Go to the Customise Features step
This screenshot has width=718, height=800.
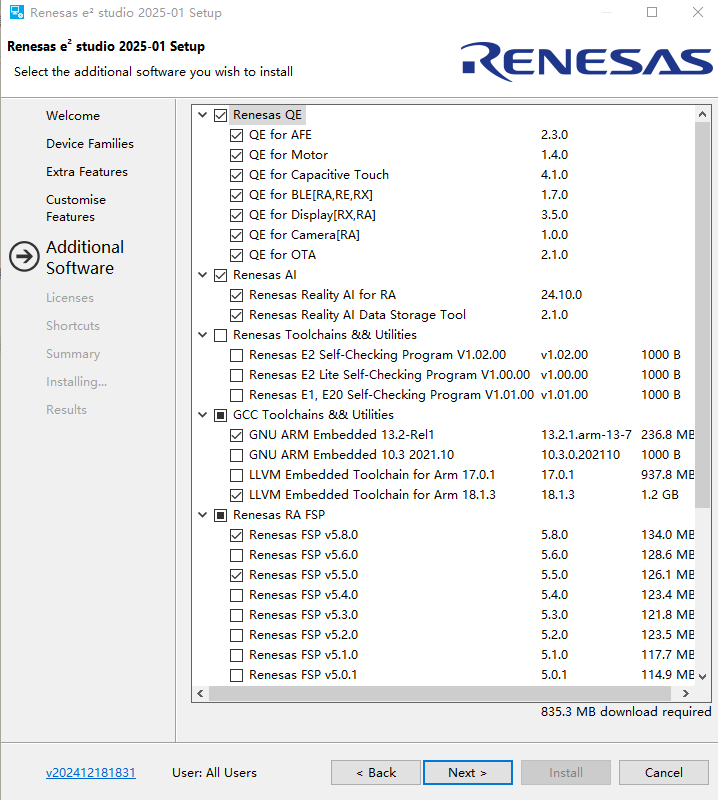click(x=76, y=208)
